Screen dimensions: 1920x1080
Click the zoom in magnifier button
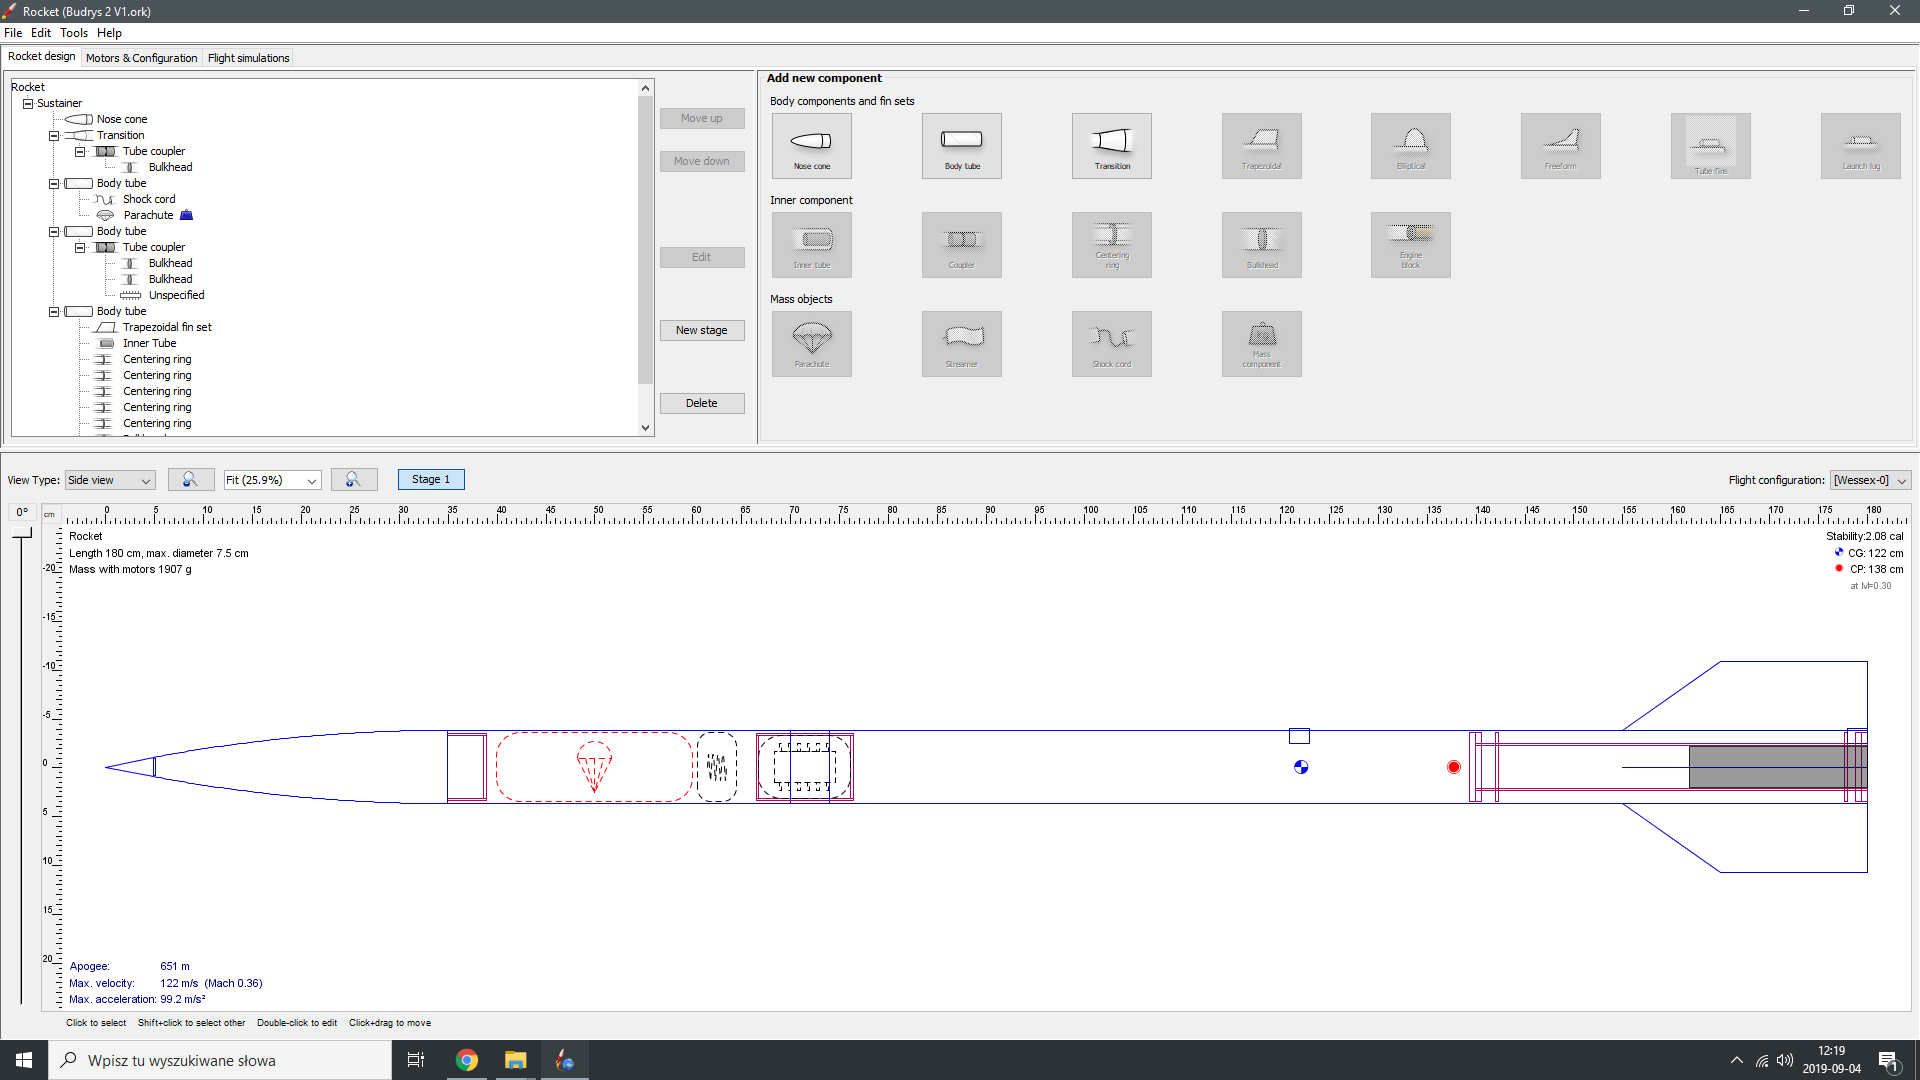[x=353, y=480]
